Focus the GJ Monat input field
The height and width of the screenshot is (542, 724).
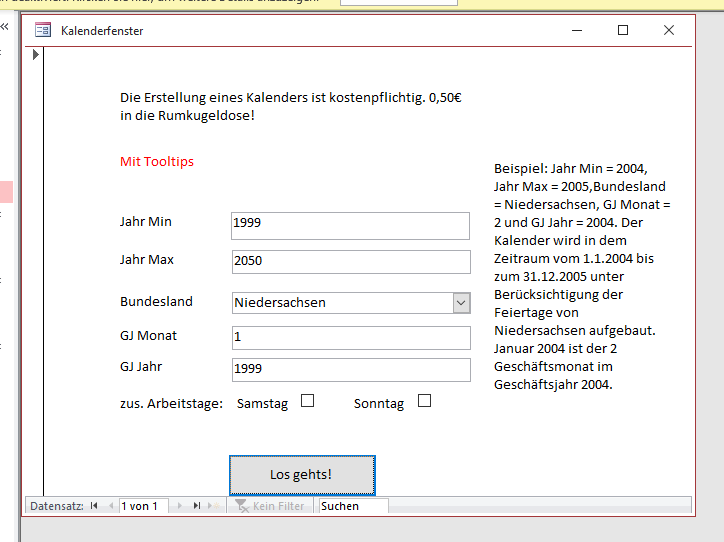pyautogui.click(x=350, y=337)
